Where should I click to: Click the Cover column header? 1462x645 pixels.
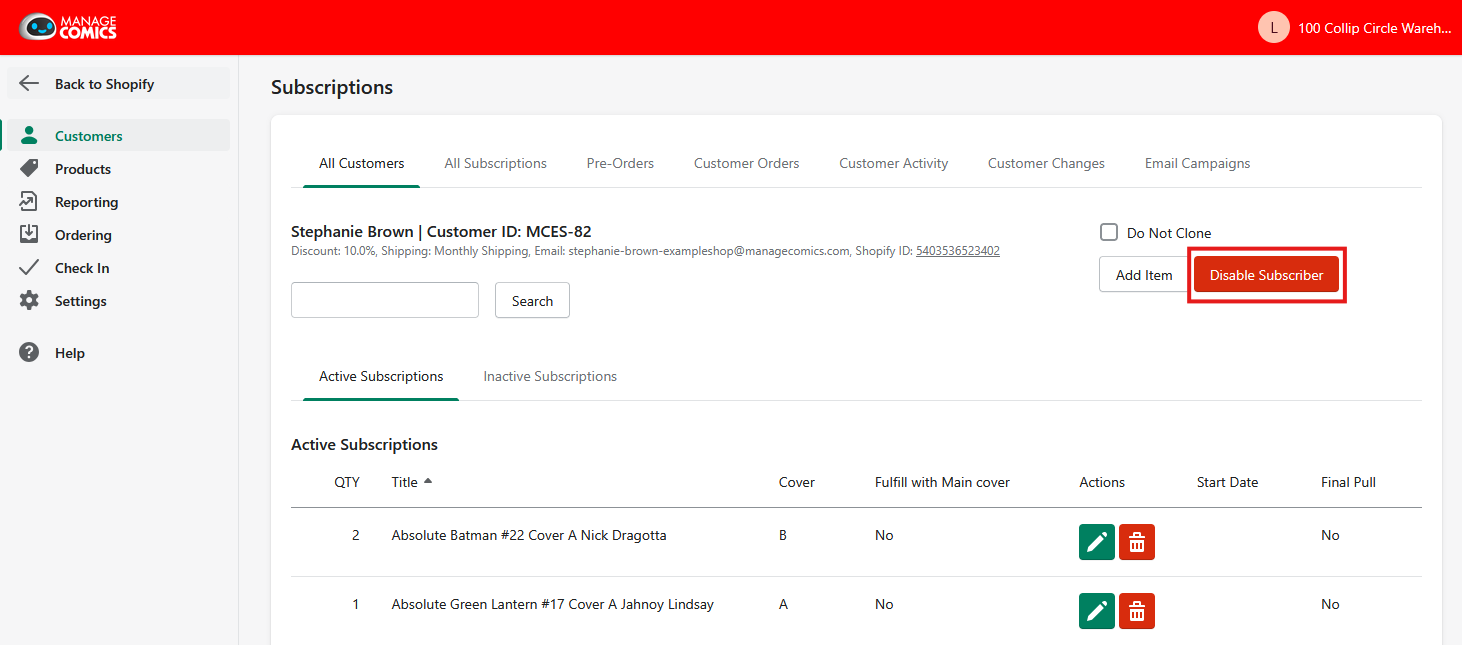coord(797,482)
